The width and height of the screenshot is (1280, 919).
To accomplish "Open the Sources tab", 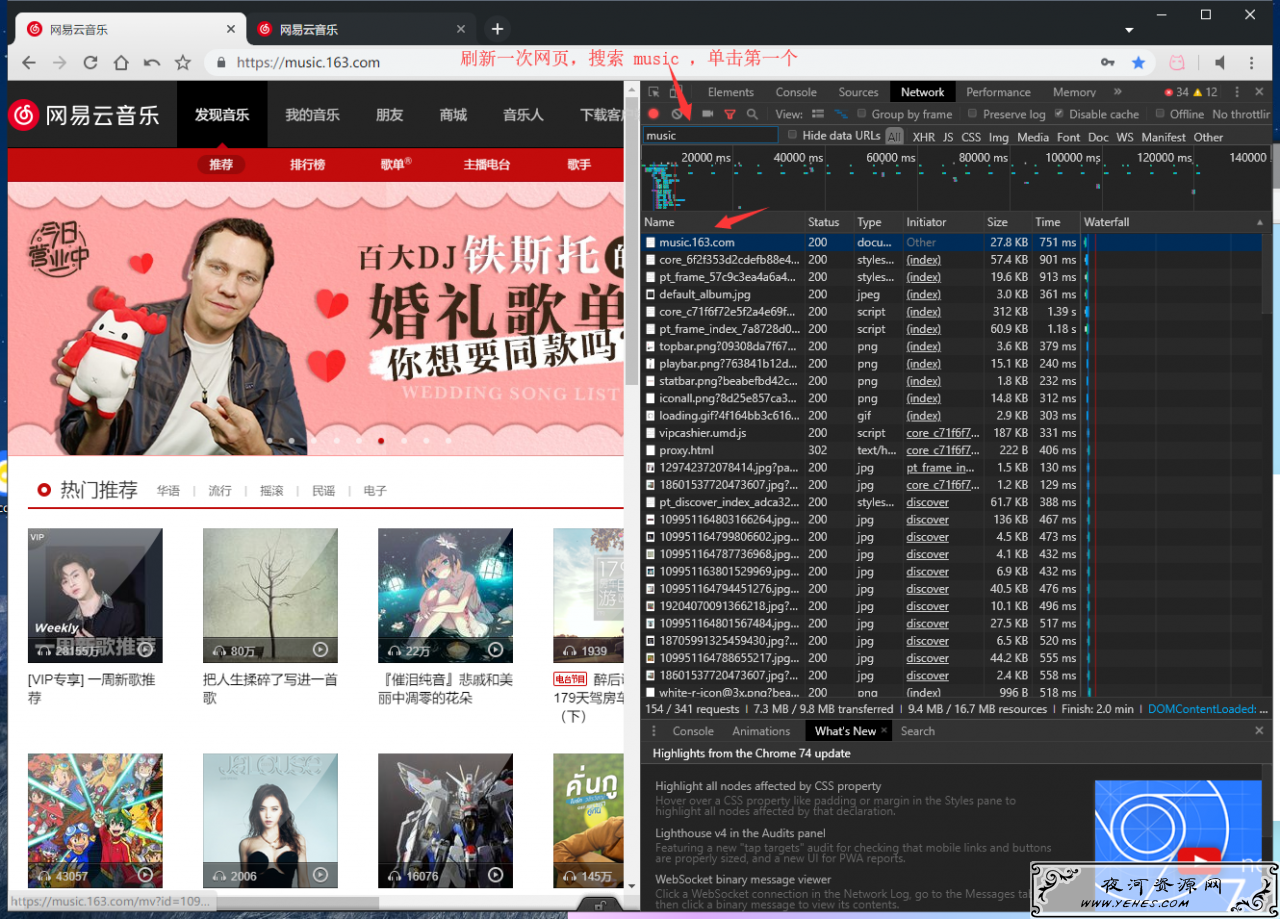I will click(x=858, y=92).
